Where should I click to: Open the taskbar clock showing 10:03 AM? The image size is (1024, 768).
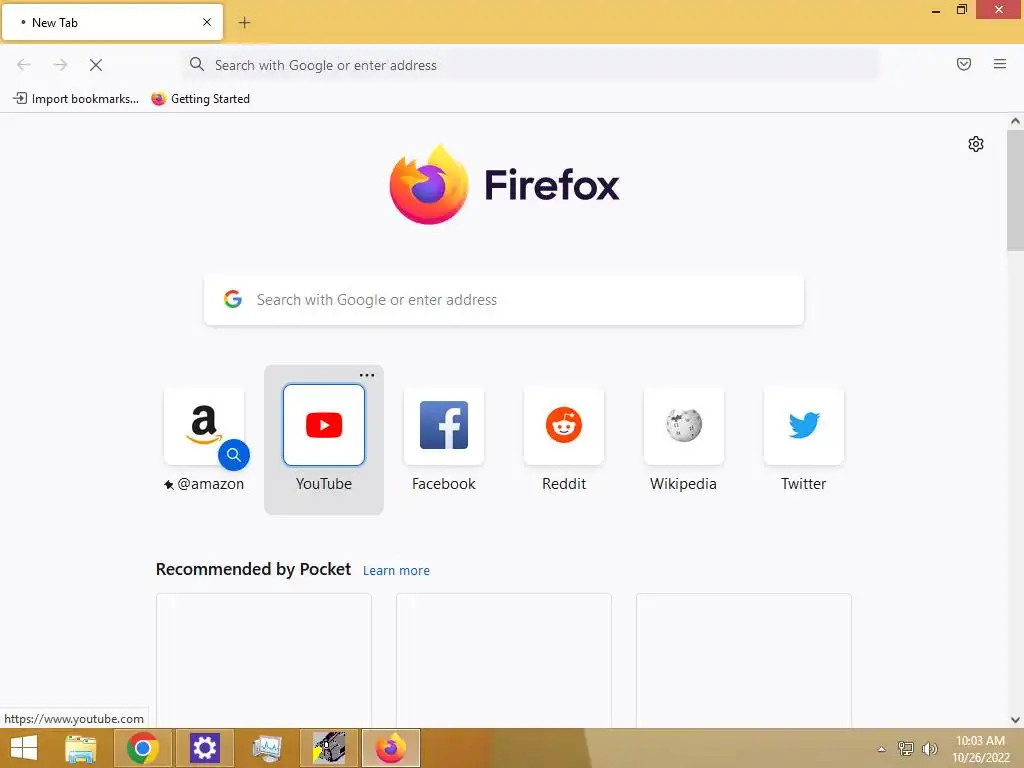tap(981, 748)
